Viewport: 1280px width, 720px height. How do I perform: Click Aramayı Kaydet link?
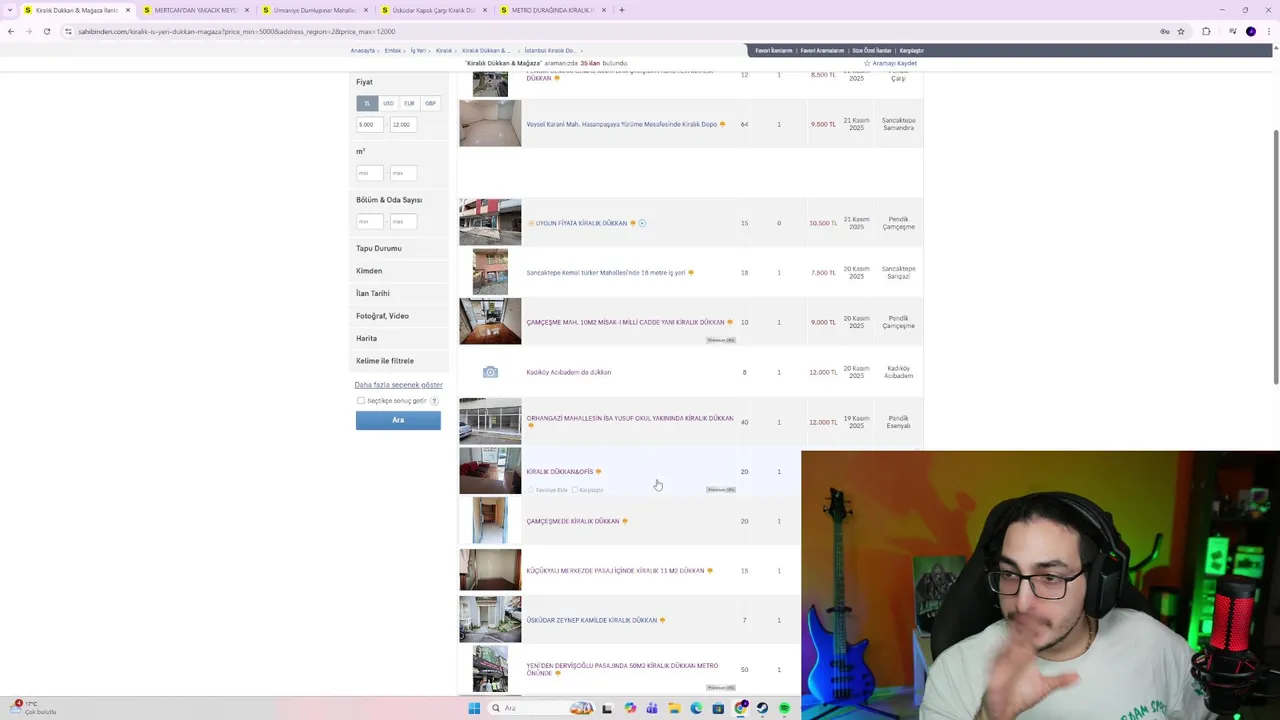890,63
